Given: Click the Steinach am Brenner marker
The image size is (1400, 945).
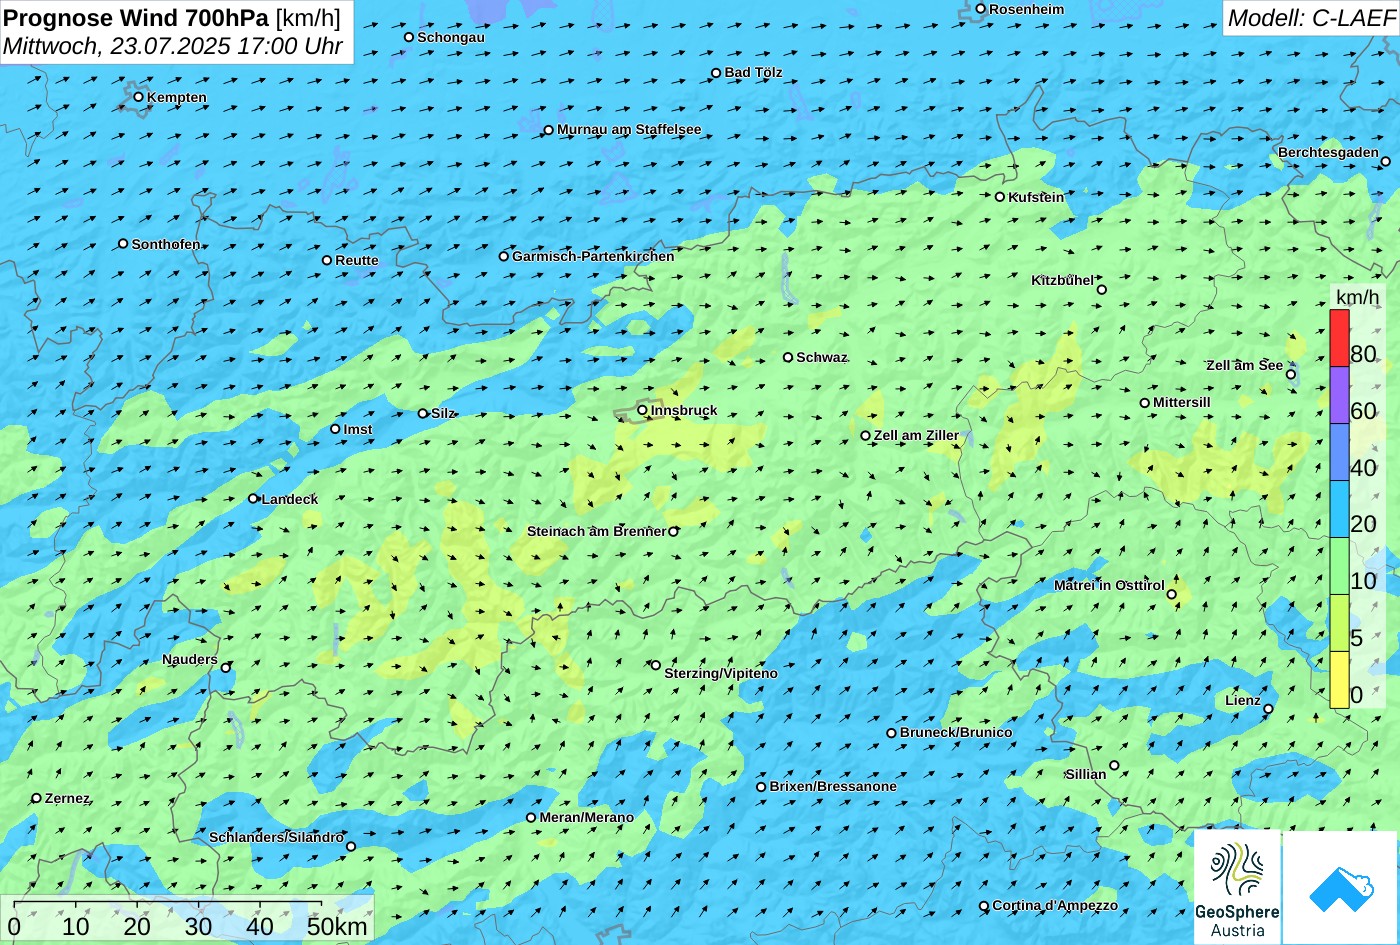Looking at the screenshot, I should point(673,531).
